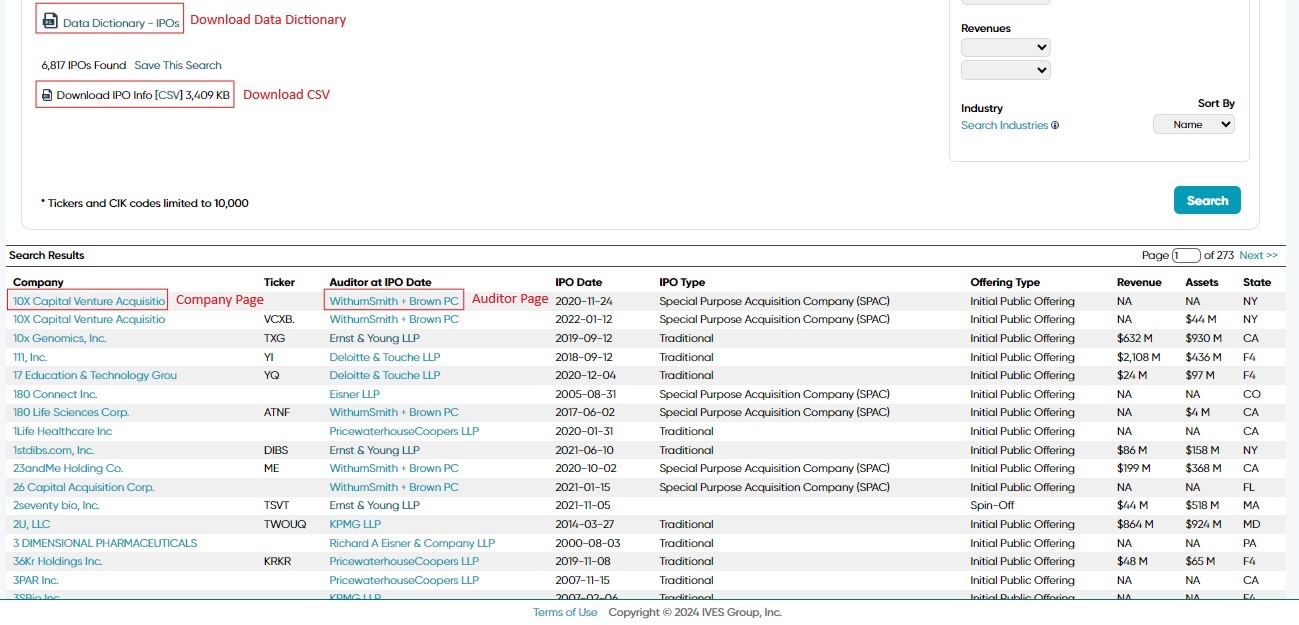The width and height of the screenshot is (1299, 625).
Task: Open Terms of Use link
Action: [x=565, y=612]
